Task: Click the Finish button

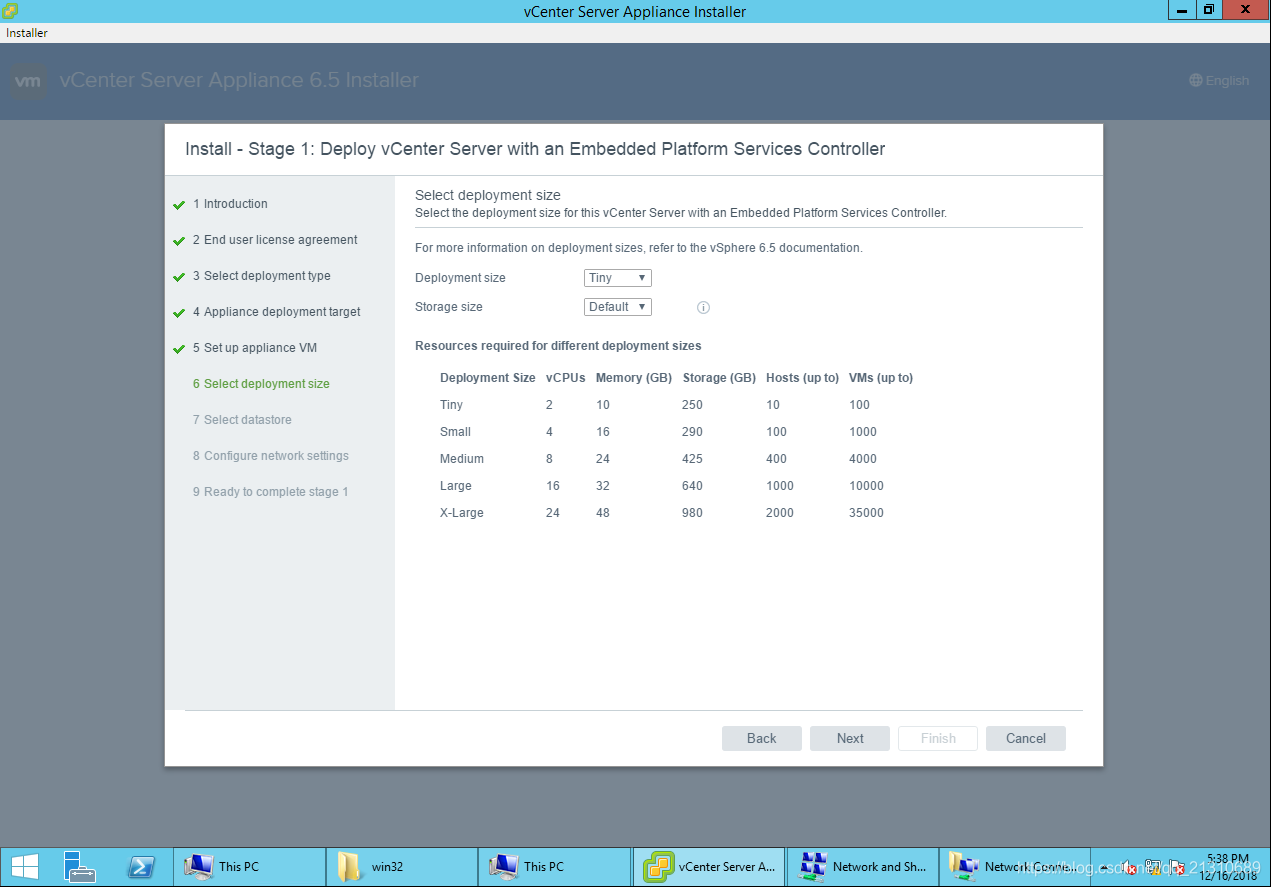Action: [938, 738]
